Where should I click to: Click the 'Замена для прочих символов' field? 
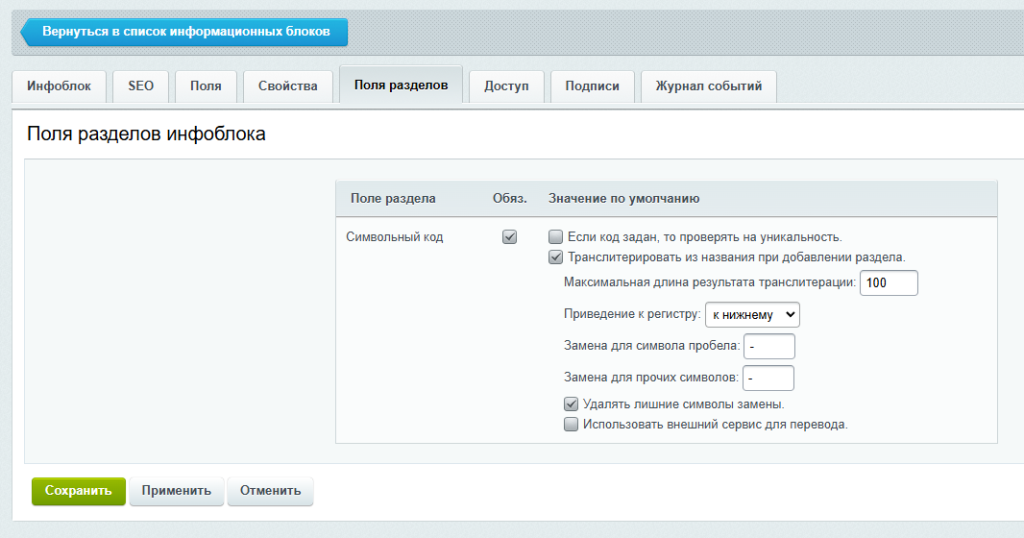(768, 378)
